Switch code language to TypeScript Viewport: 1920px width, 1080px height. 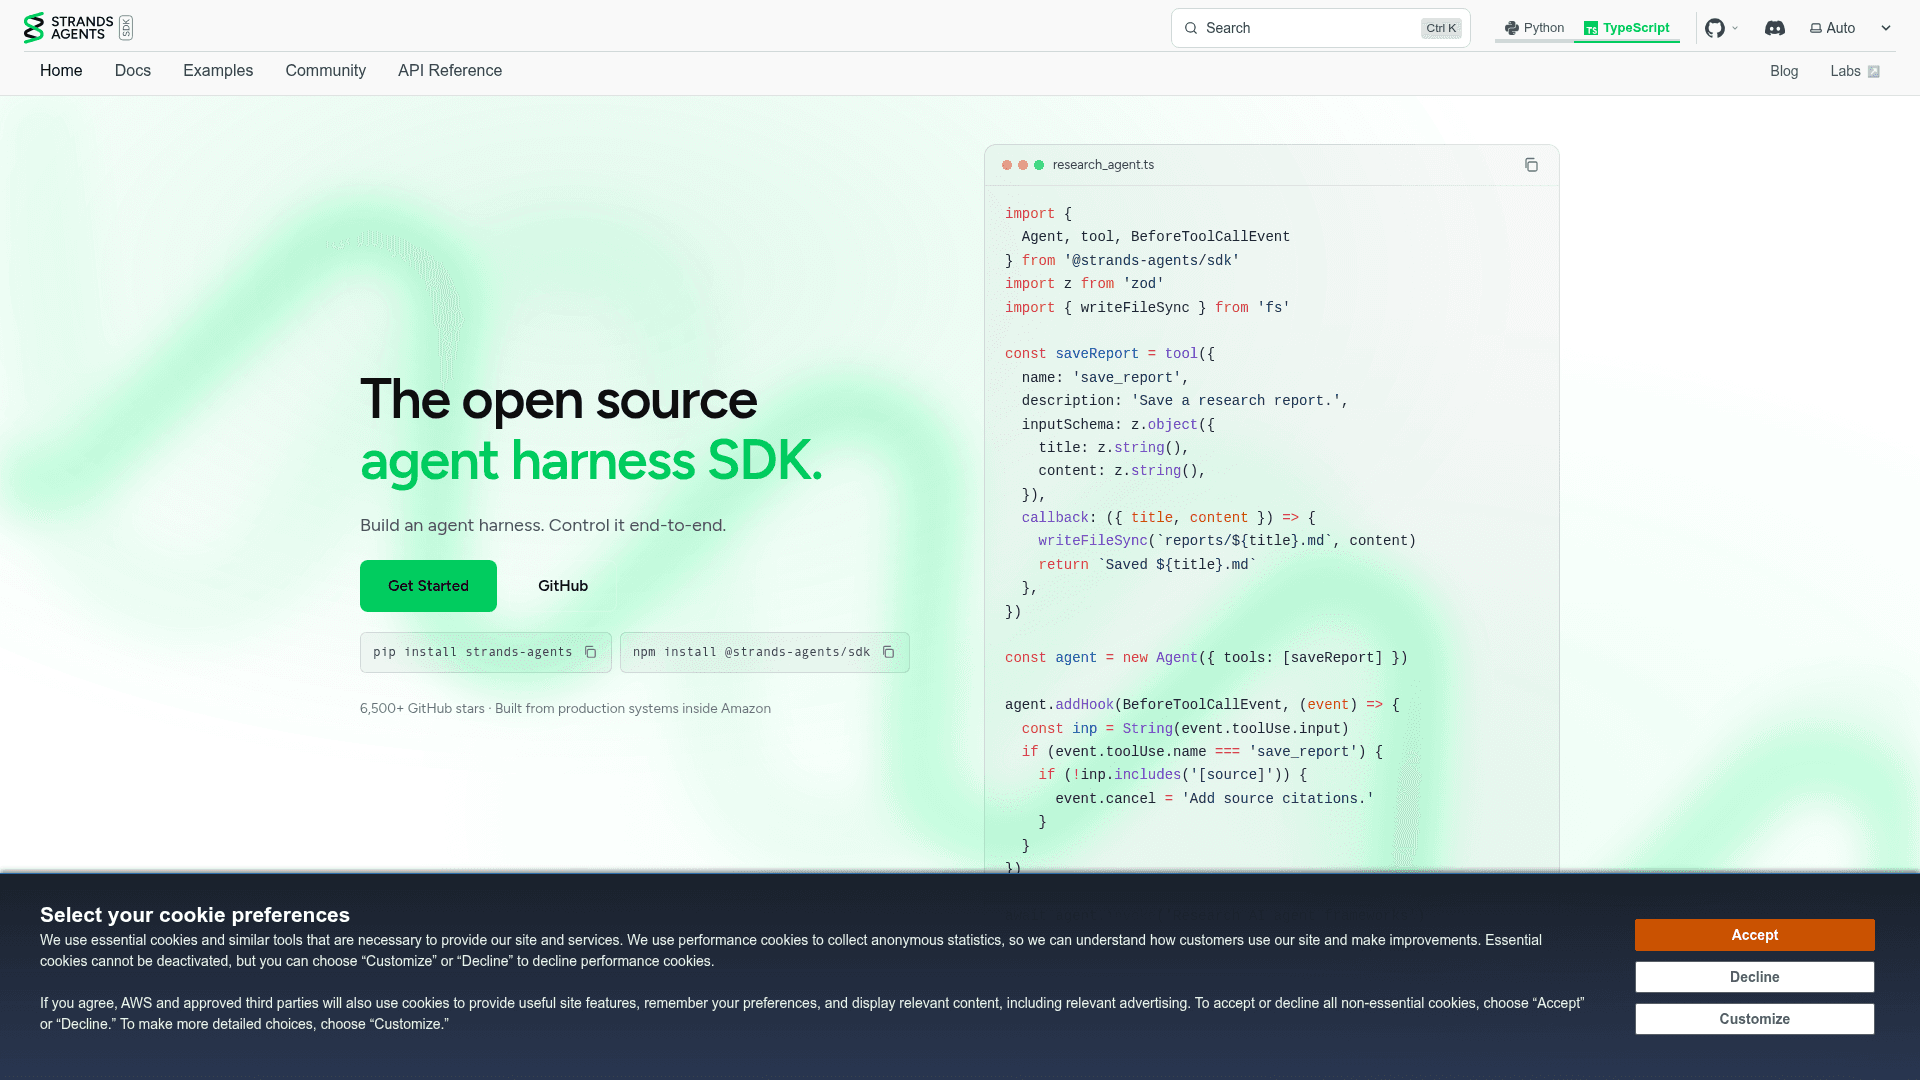pyautogui.click(x=1627, y=28)
